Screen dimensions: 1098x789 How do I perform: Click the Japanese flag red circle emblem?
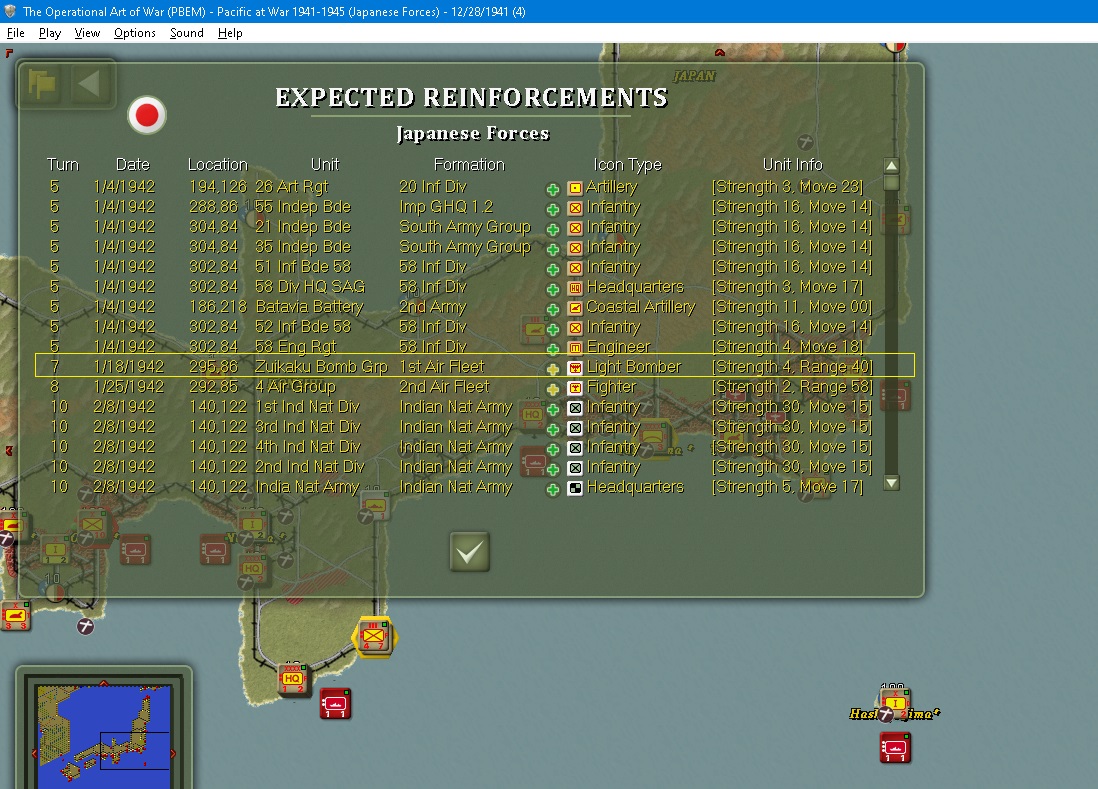pos(147,115)
